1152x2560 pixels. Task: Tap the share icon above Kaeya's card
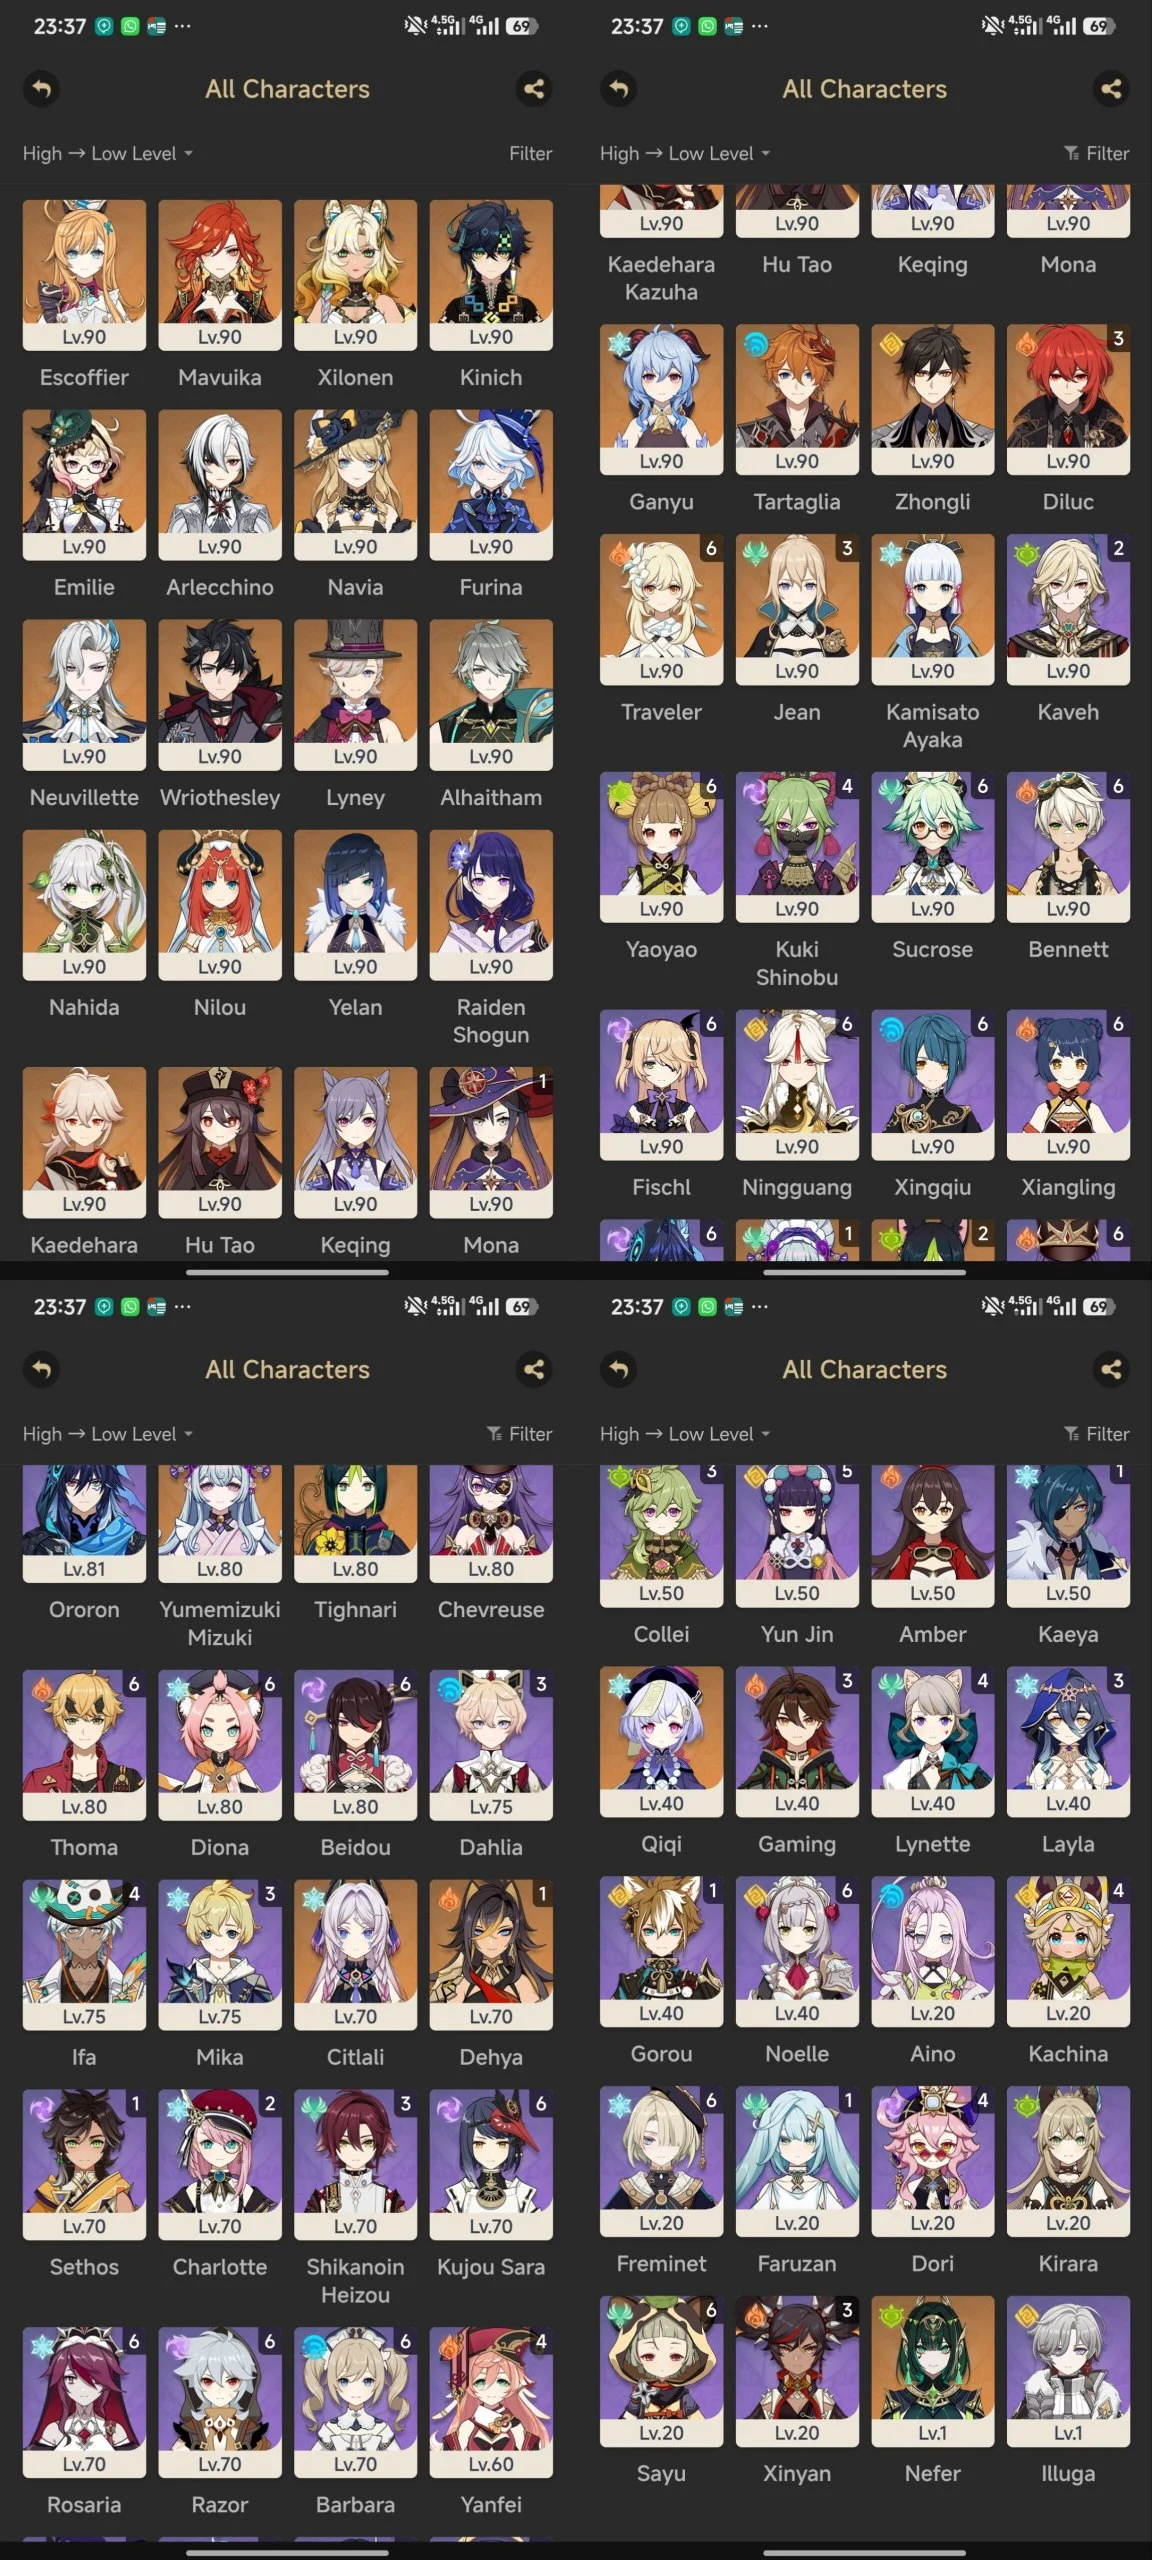pyautogui.click(x=1111, y=1369)
